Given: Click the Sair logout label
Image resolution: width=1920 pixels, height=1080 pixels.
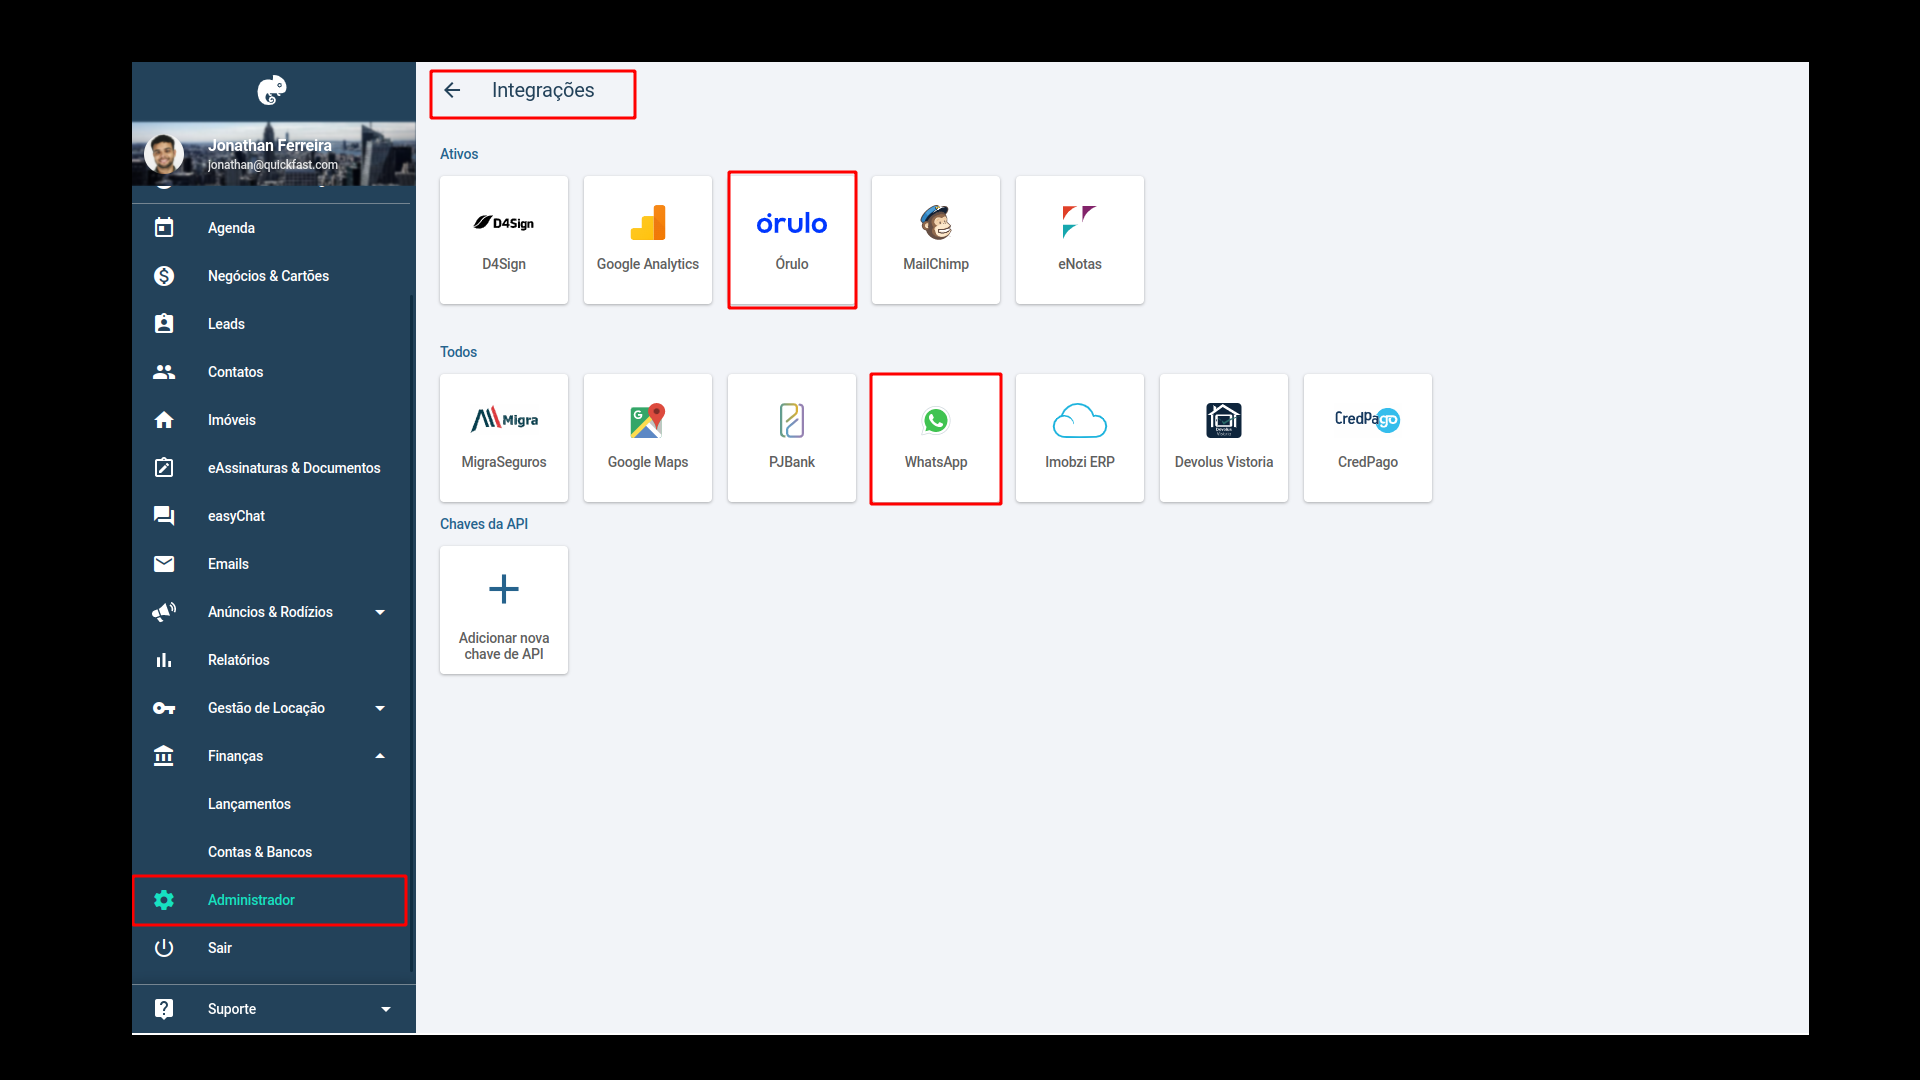Looking at the screenshot, I should pyautogui.click(x=220, y=948).
